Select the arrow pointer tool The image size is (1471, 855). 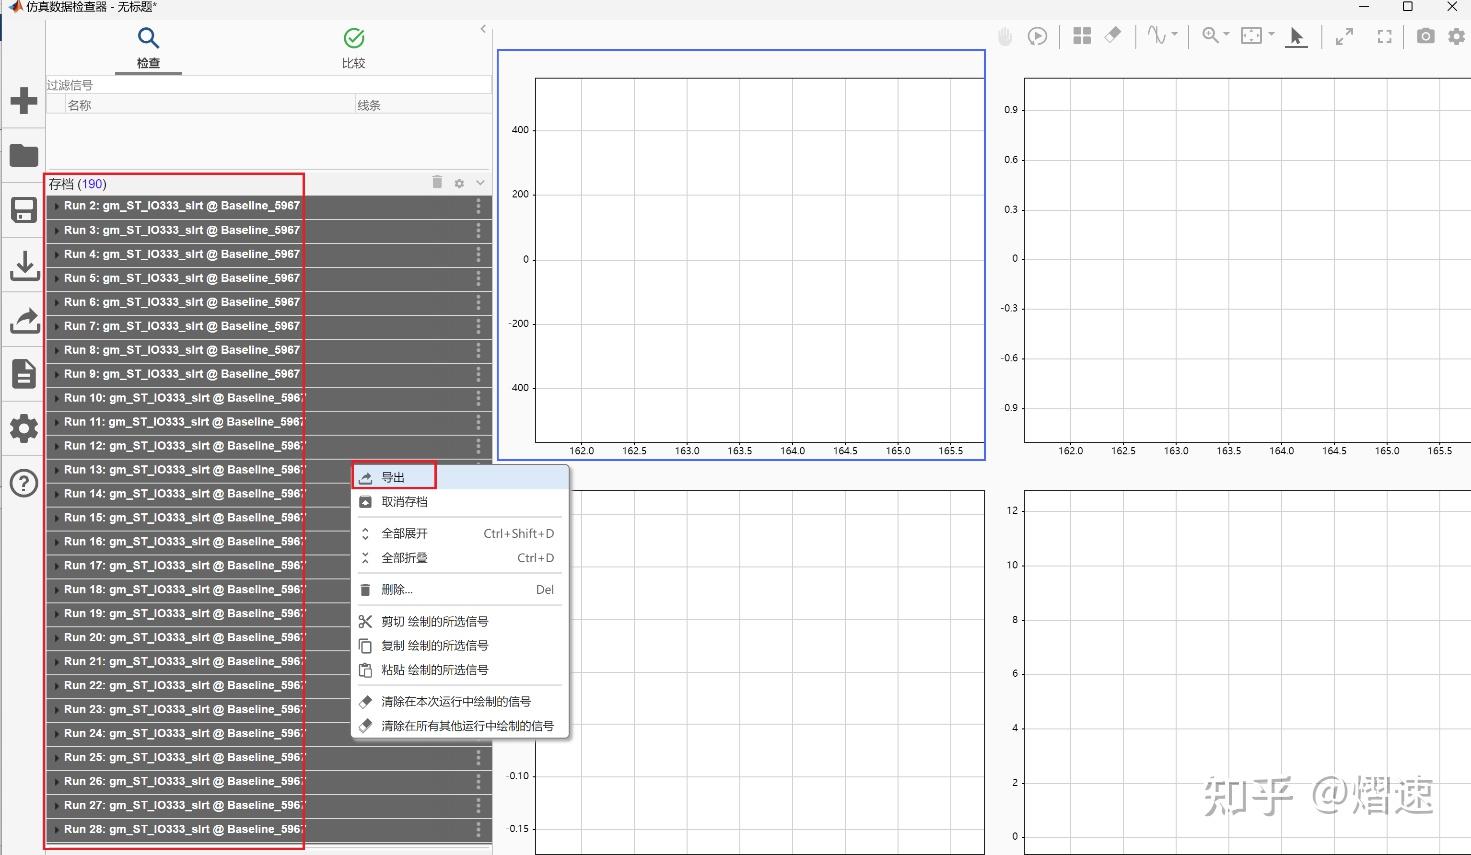pyautogui.click(x=1296, y=37)
